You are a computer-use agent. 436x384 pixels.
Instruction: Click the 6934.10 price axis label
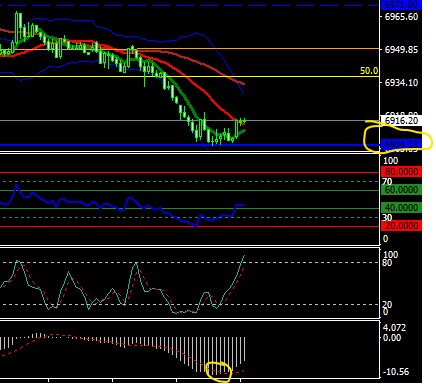pos(401,82)
